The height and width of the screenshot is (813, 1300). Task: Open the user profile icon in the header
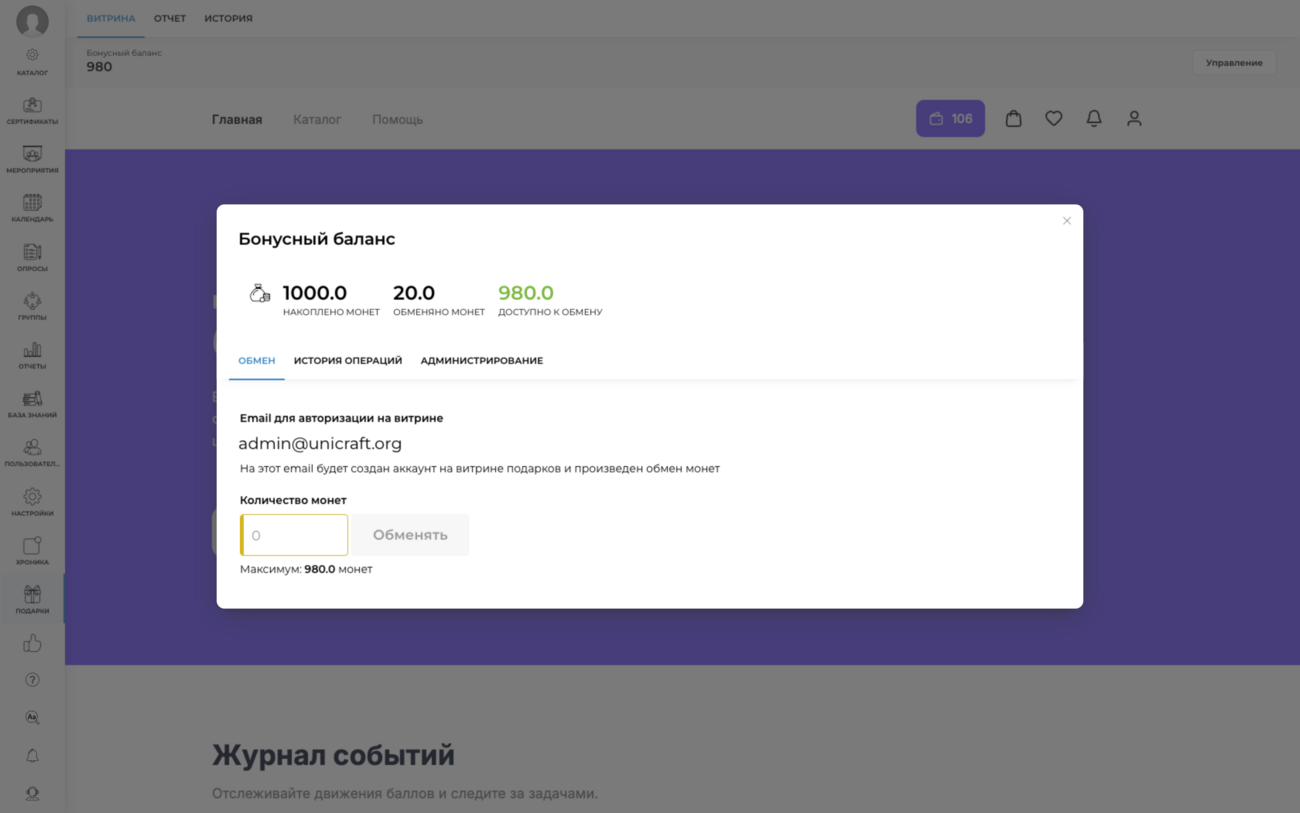point(1134,118)
